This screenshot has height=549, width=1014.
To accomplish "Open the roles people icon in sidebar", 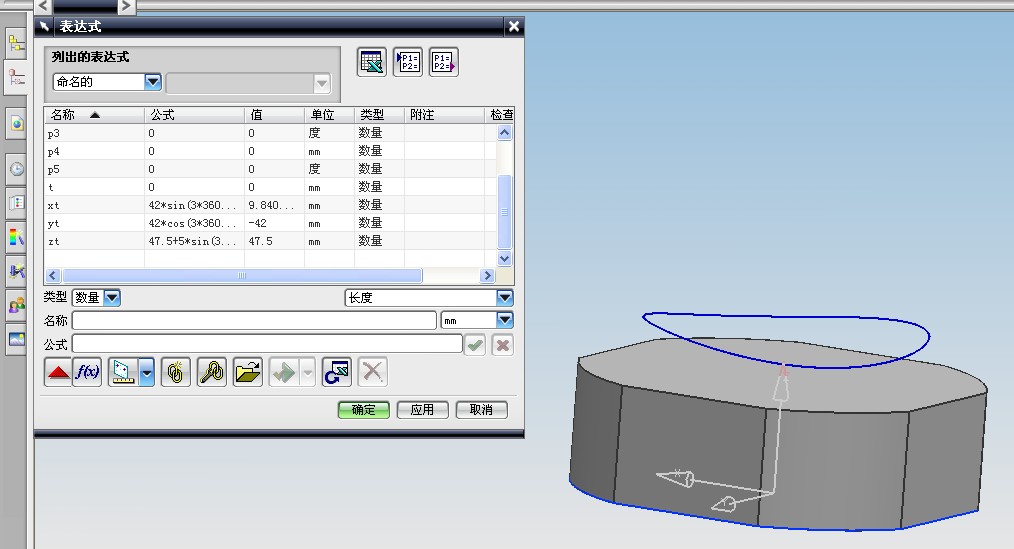I will 16,305.
